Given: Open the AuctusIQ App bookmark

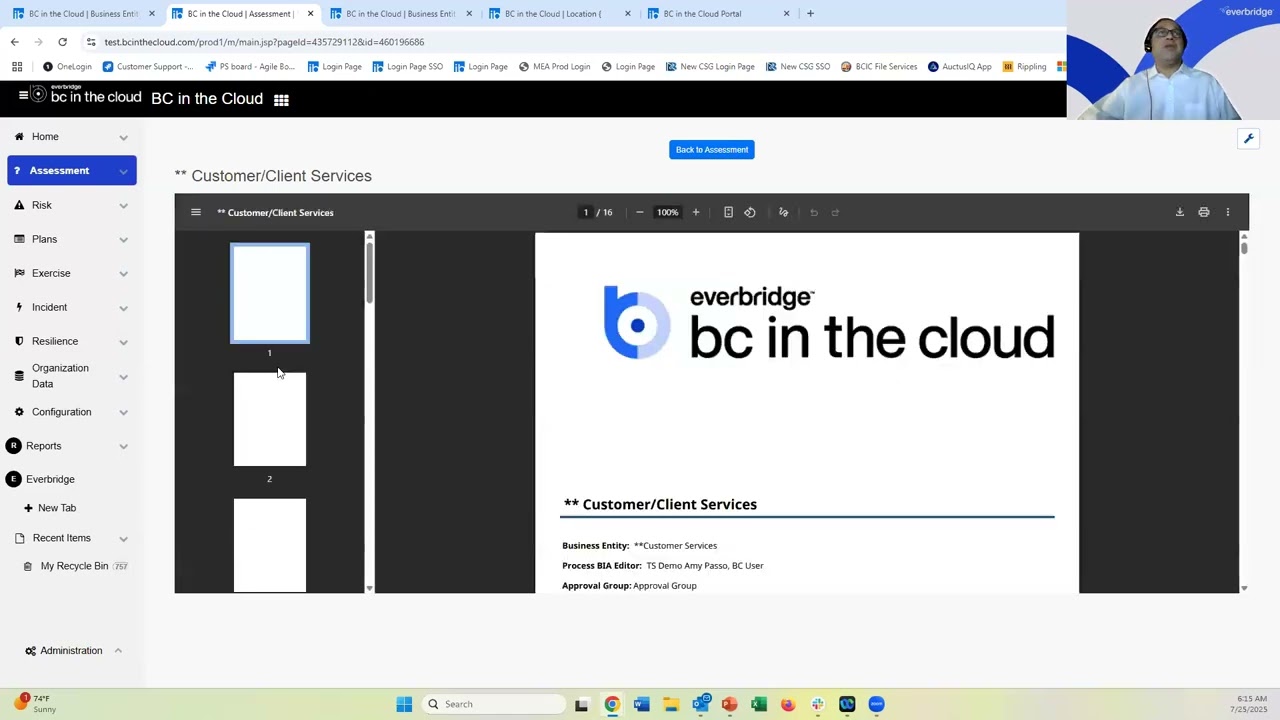Looking at the screenshot, I should tap(960, 67).
